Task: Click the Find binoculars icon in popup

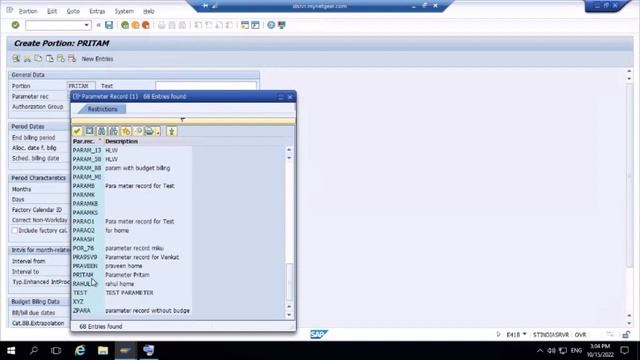Action: [102, 131]
